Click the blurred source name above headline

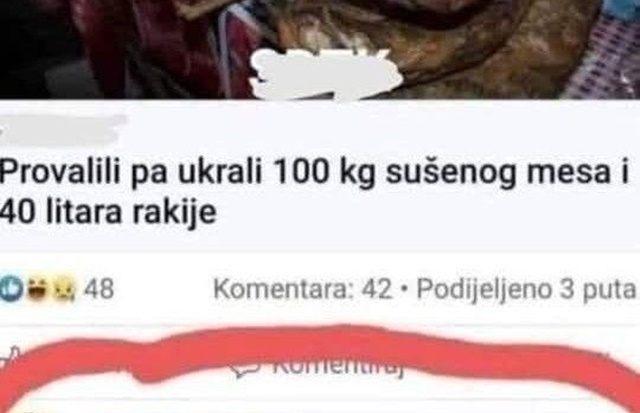coord(63,129)
